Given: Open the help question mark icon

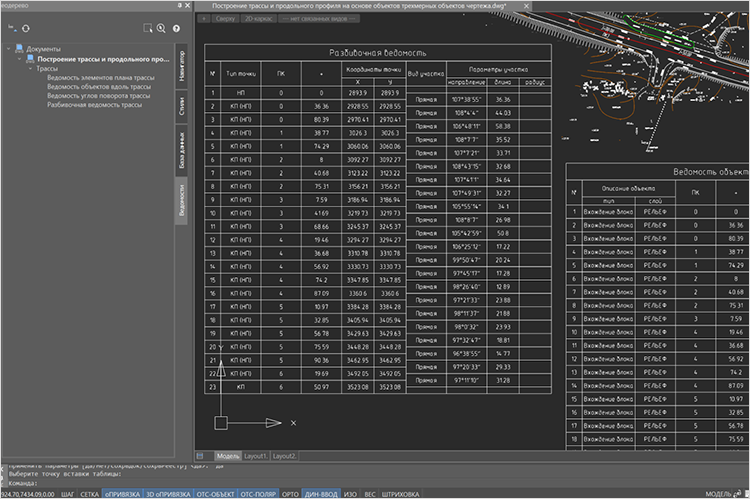Looking at the screenshot, I should [x=176, y=29].
